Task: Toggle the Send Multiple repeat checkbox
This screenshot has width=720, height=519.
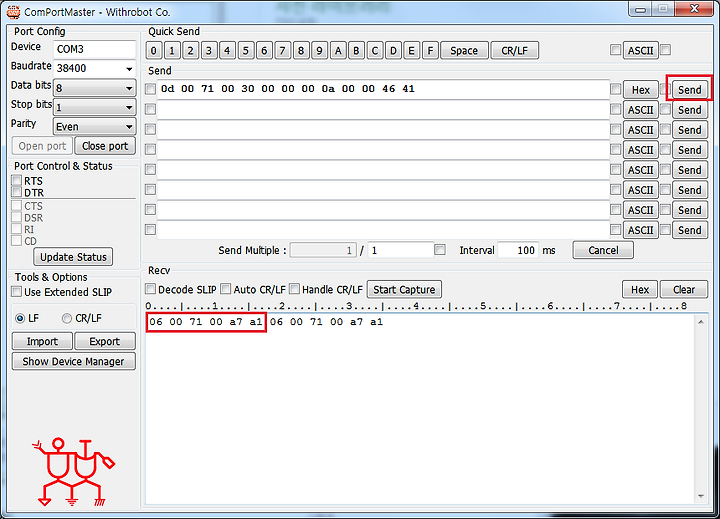Action: tap(440, 250)
